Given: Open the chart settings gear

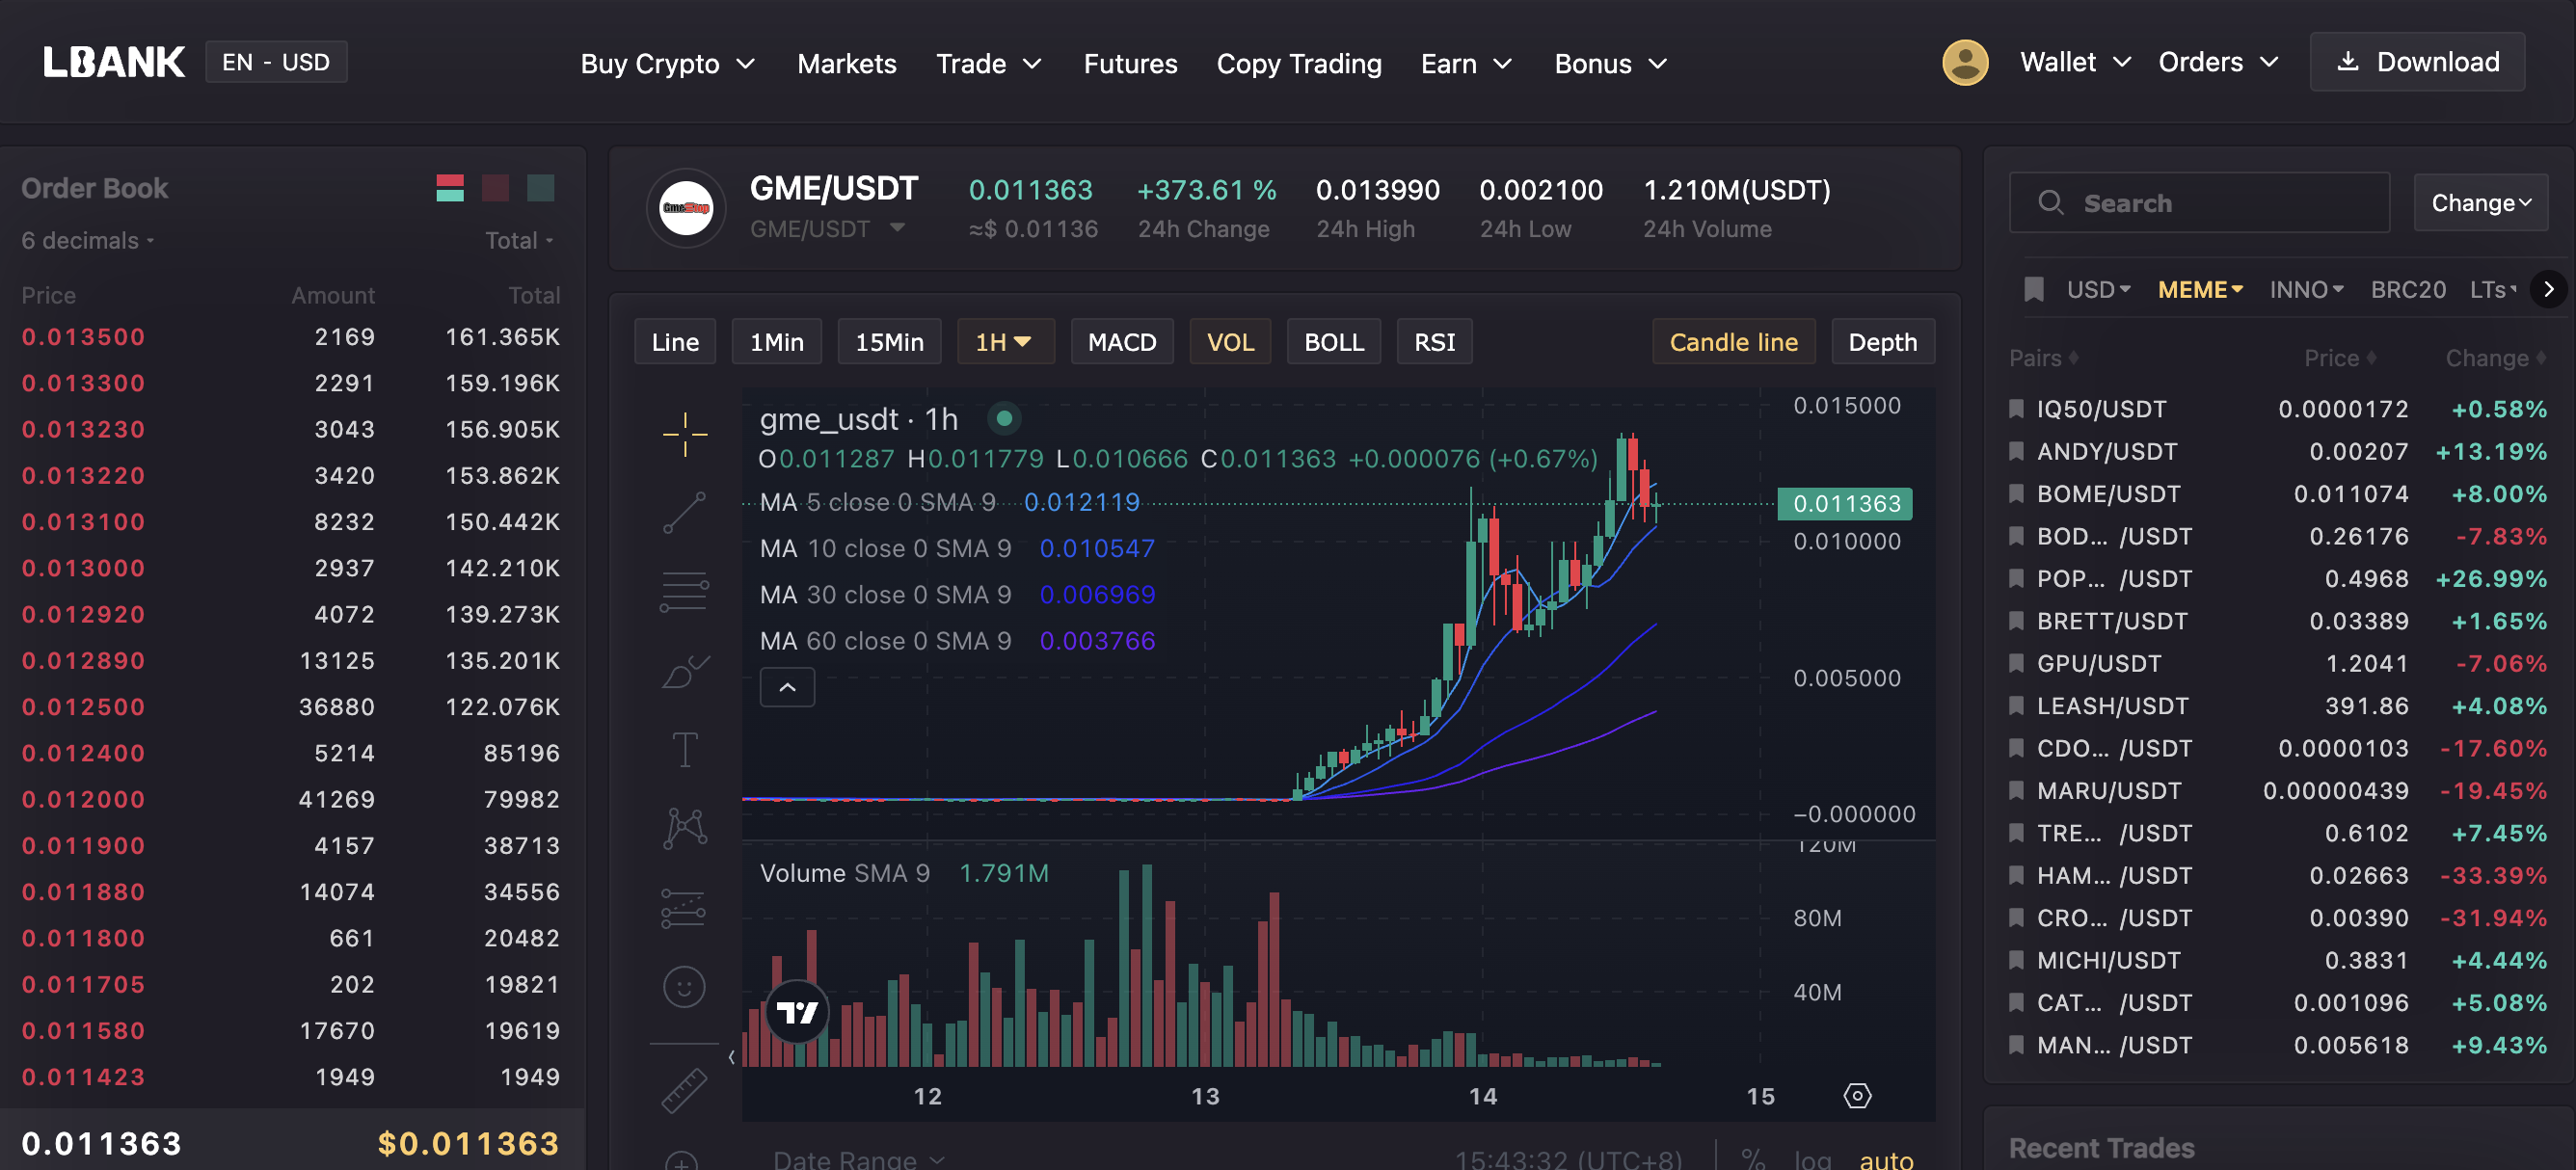Looking at the screenshot, I should click(1857, 1096).
